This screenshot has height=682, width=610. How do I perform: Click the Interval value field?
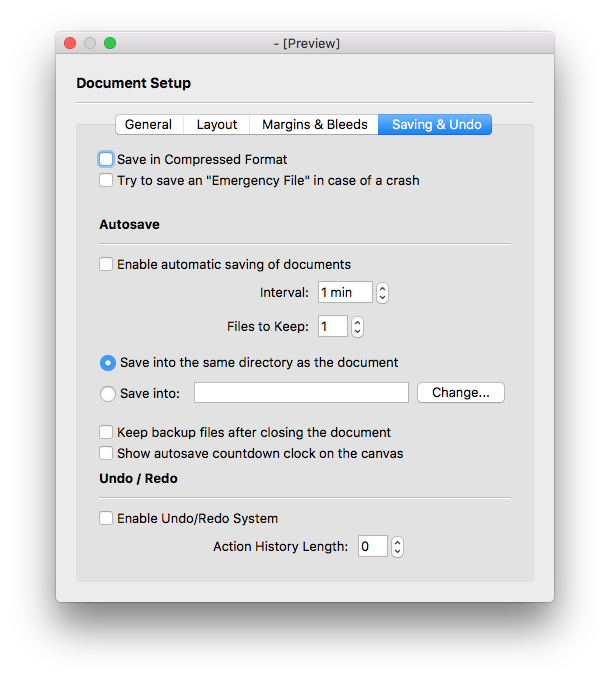[x=344, y=293]
